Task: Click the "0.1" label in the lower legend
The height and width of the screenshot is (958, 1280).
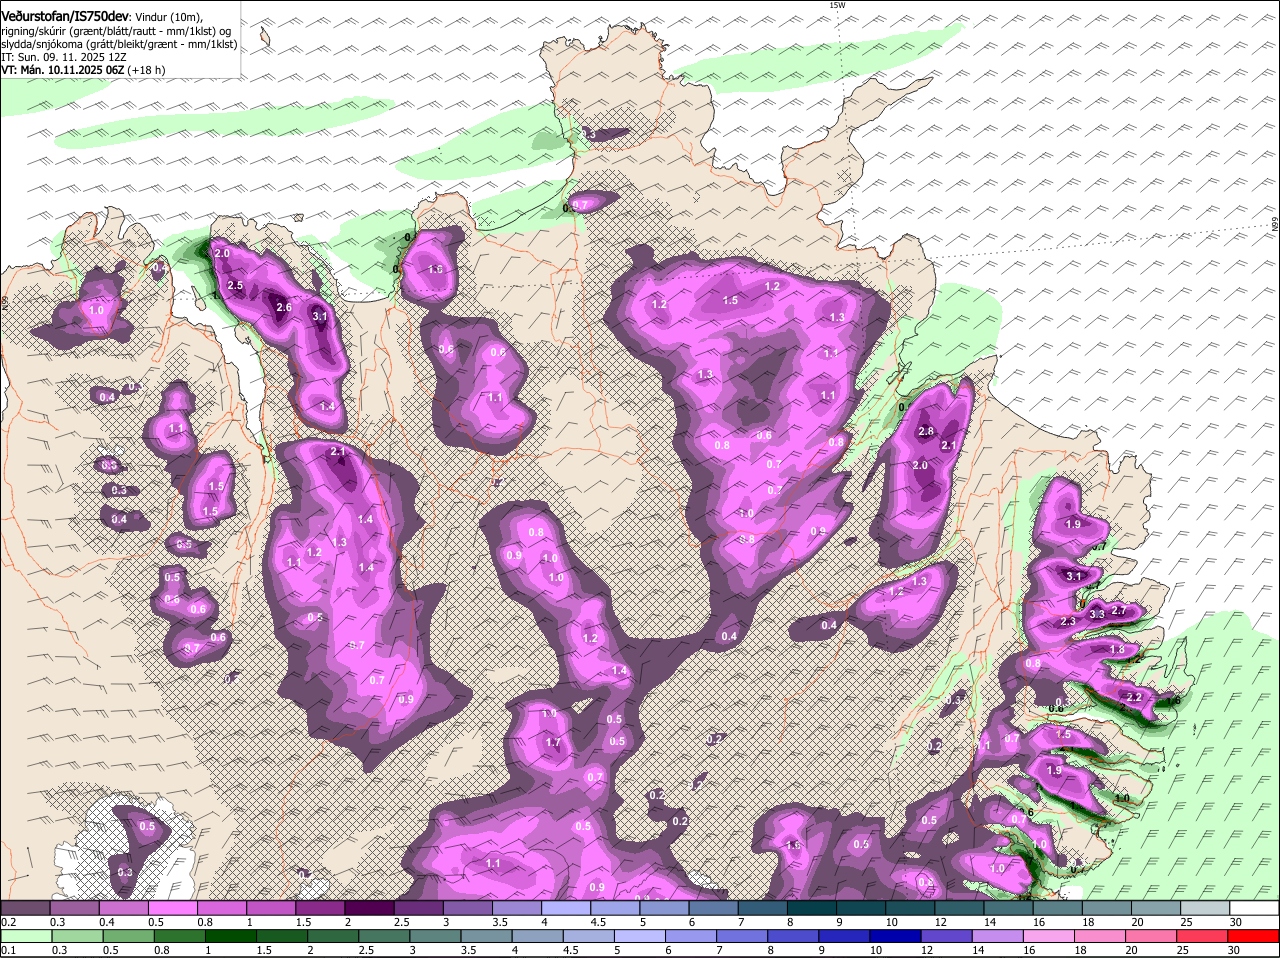Action: click(8, 950)
